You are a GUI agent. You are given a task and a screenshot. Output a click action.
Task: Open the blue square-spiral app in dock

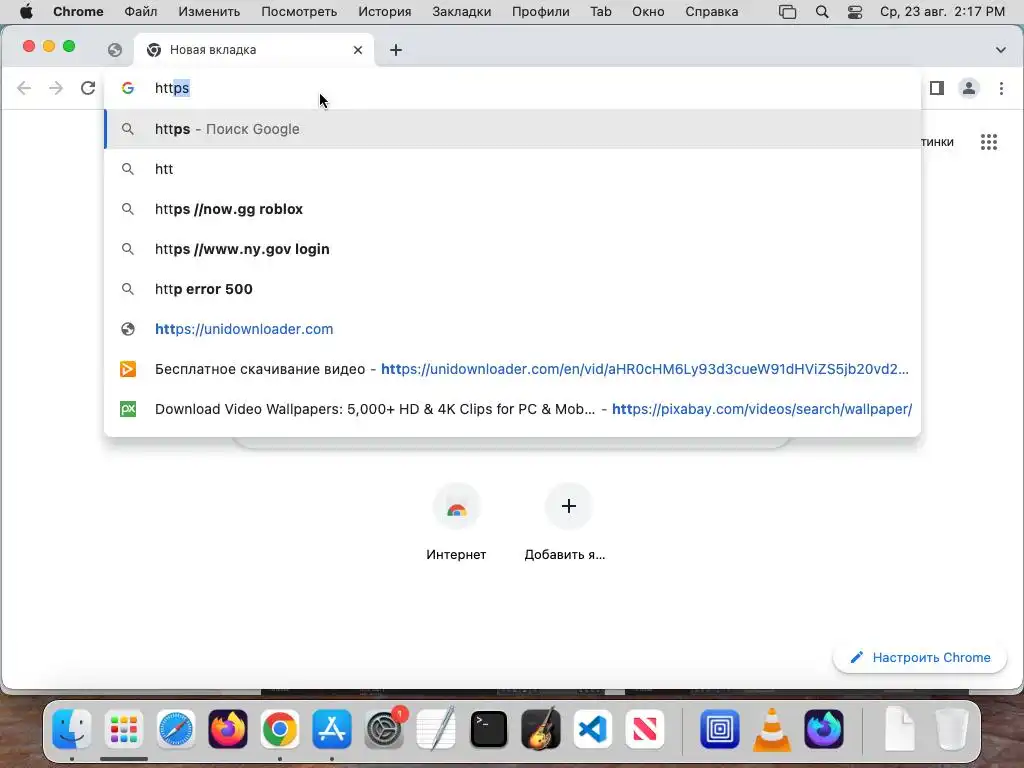click(x=720, y=729)
